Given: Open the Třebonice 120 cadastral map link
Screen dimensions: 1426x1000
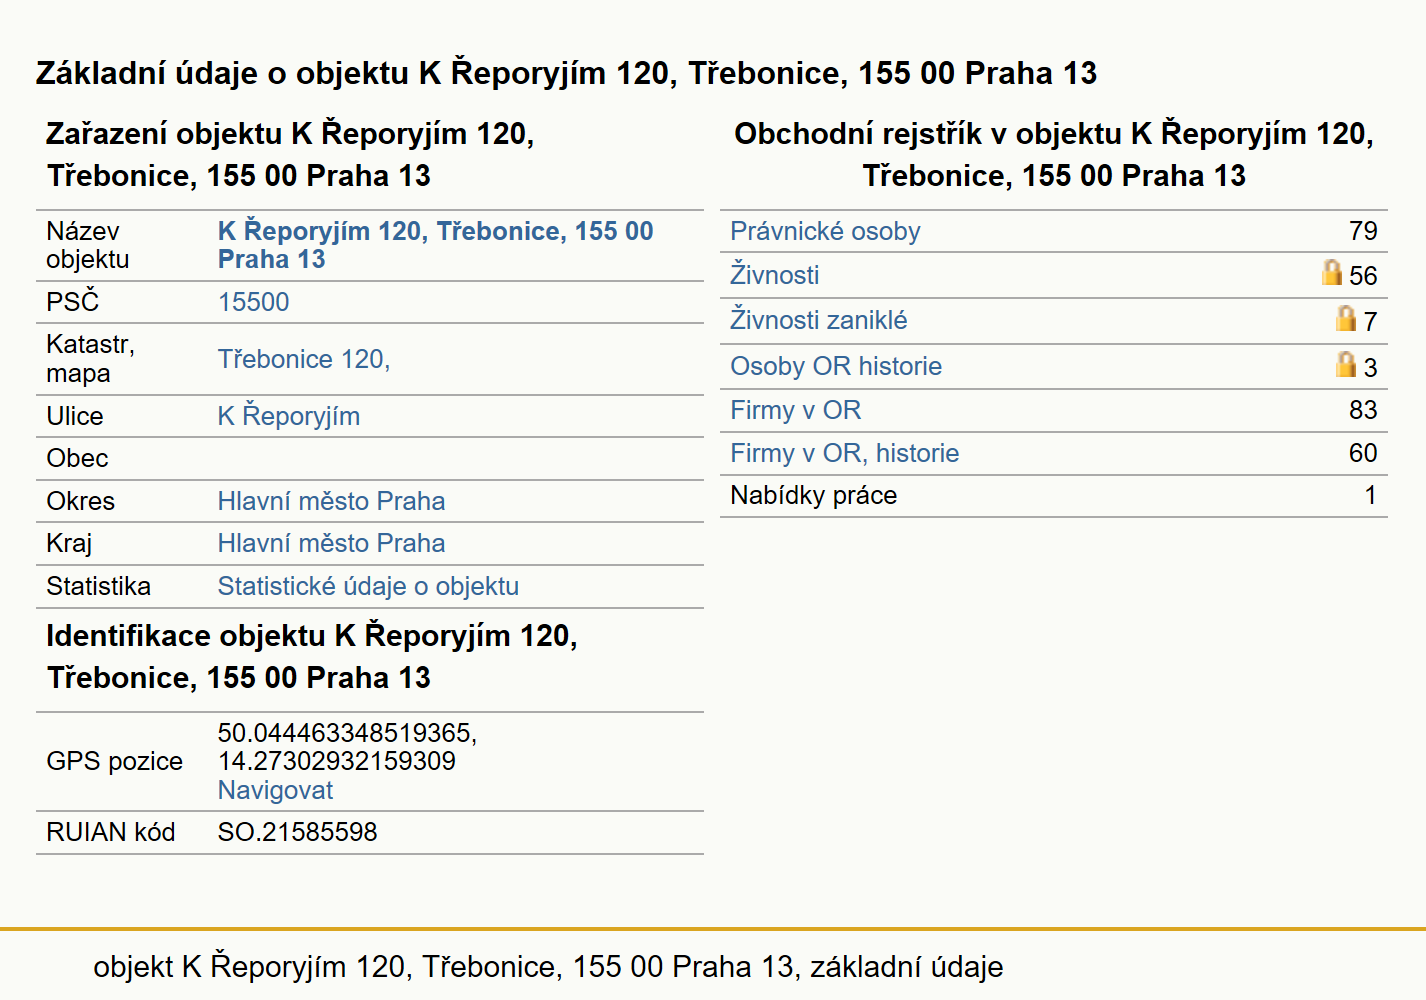Looking at the screenshot, I should click(x=304, y=359).
